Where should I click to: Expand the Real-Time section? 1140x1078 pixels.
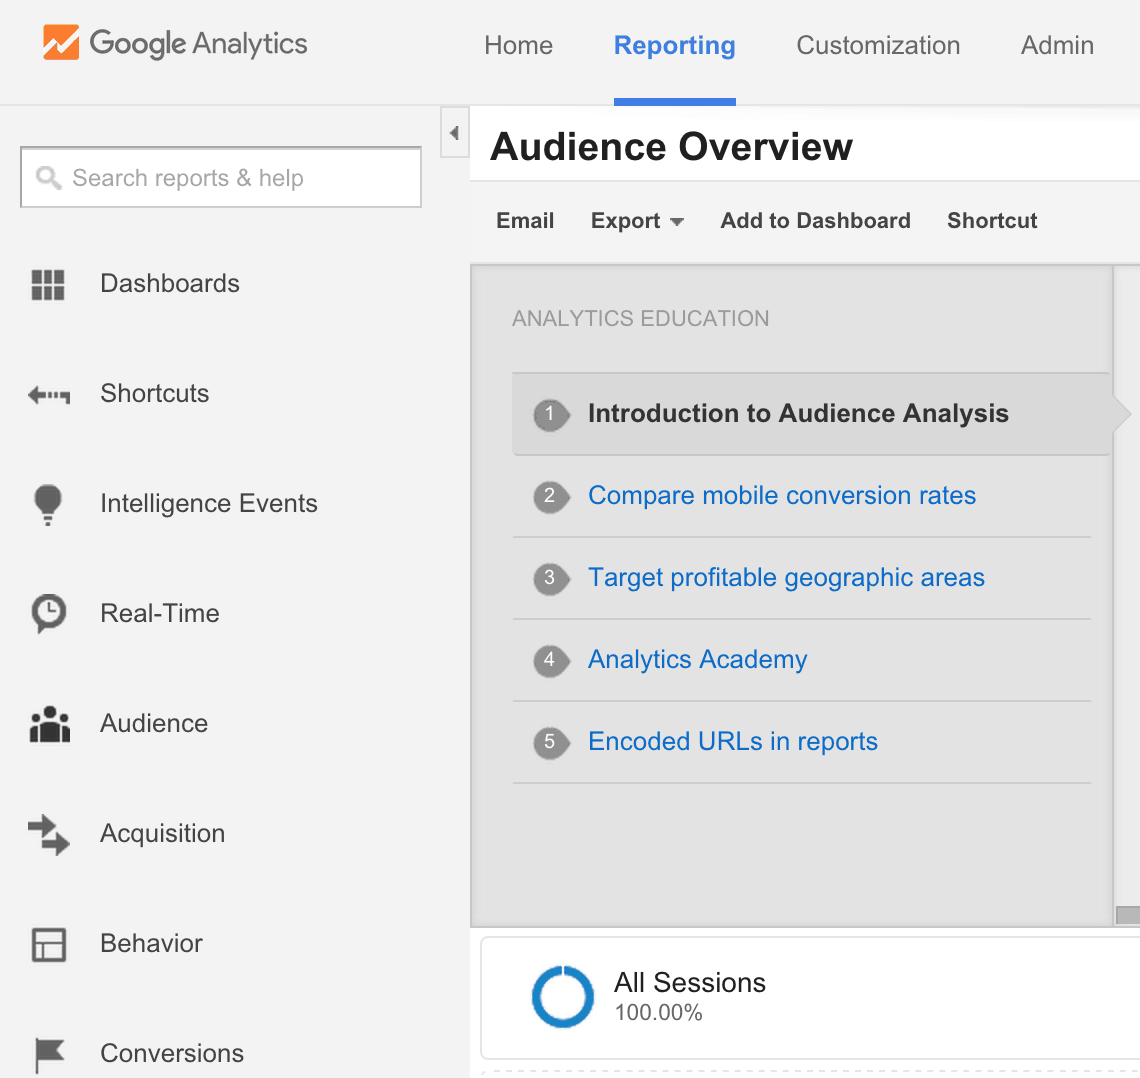pyautogui.click(x=159, y=613)
